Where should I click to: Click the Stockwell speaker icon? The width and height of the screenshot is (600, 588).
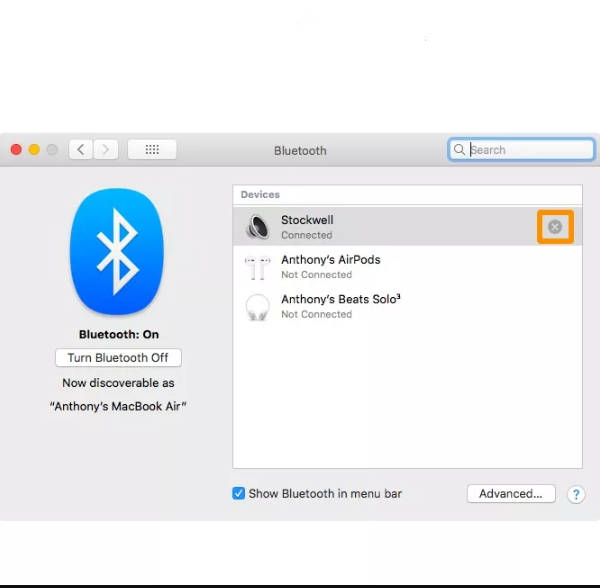click(x=258, y=226)
